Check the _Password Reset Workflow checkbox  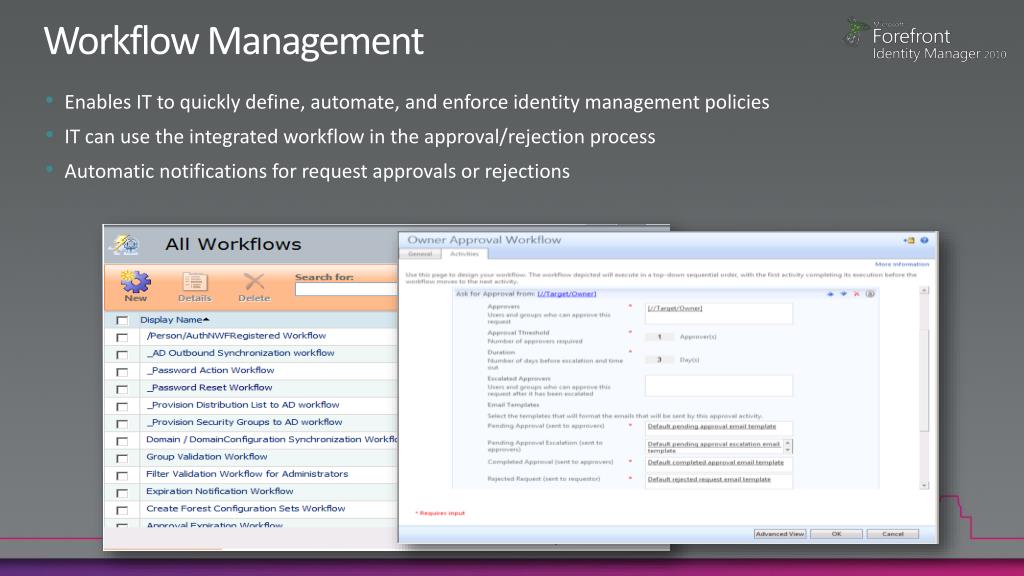122,389
